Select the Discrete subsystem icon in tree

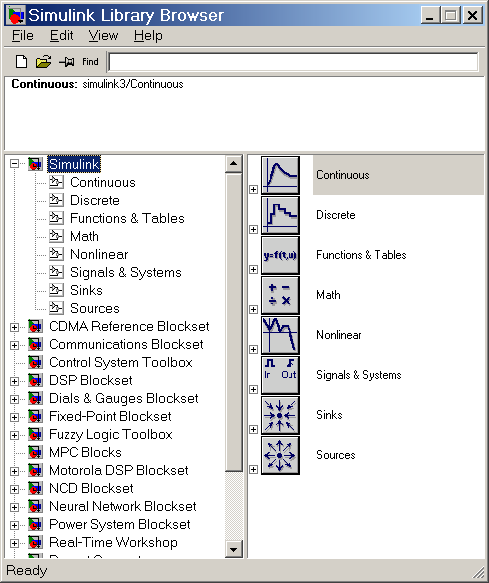point(56,200)
